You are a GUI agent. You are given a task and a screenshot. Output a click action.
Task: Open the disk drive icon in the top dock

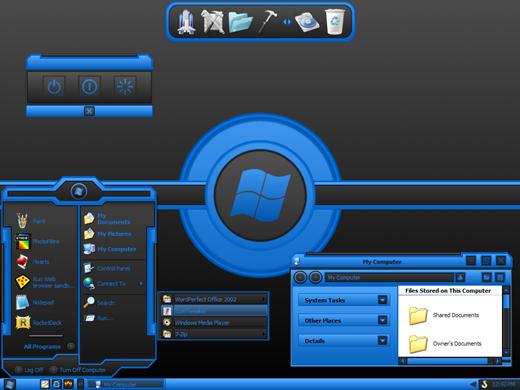[x=307, y=22]
